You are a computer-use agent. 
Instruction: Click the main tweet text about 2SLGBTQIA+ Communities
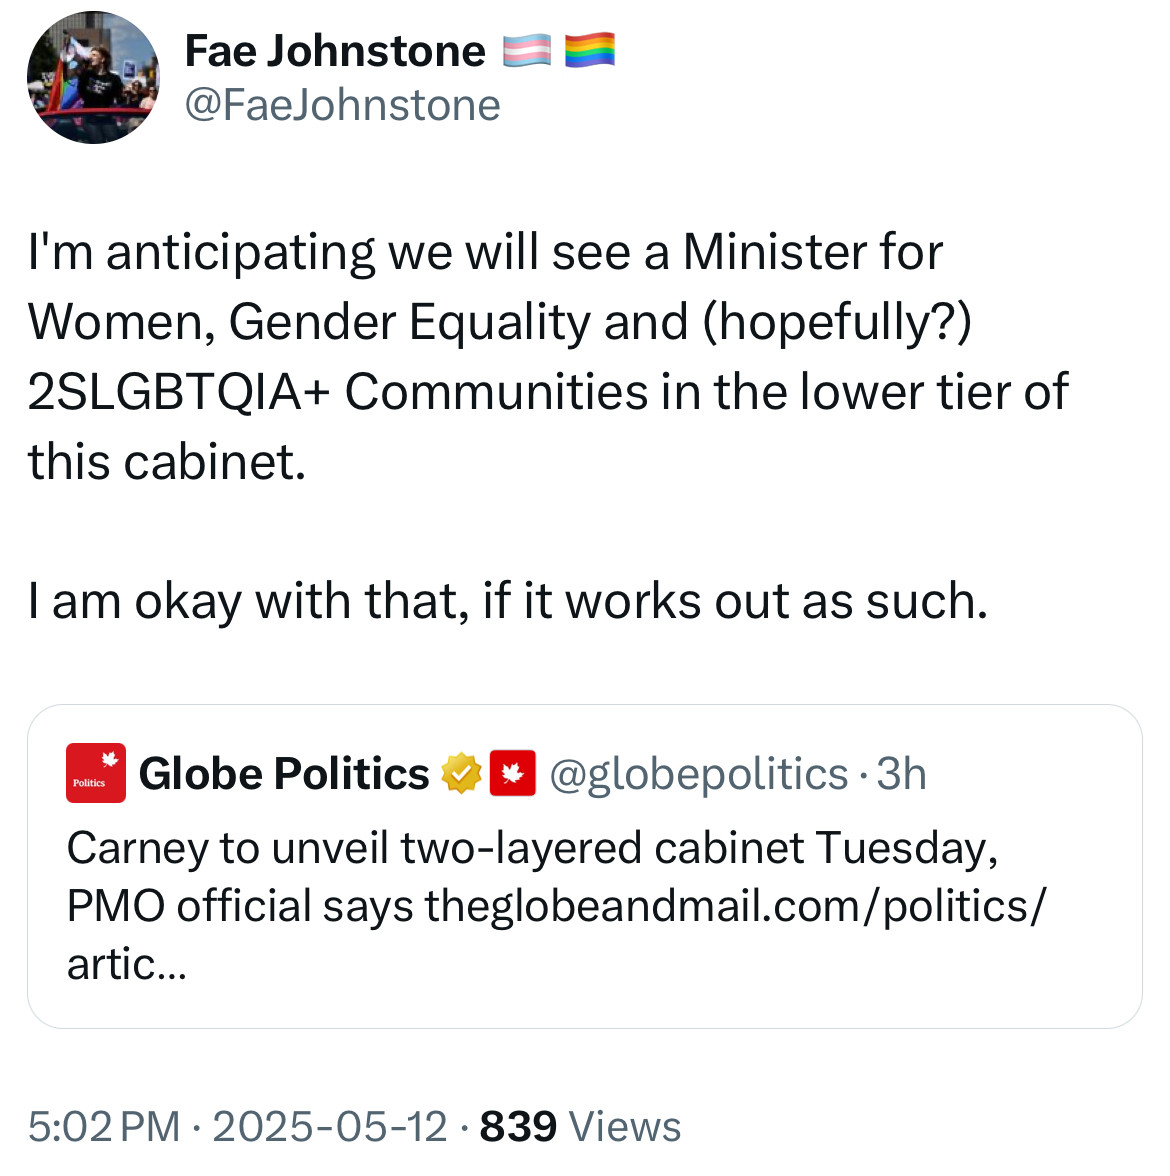pos(548,356)
